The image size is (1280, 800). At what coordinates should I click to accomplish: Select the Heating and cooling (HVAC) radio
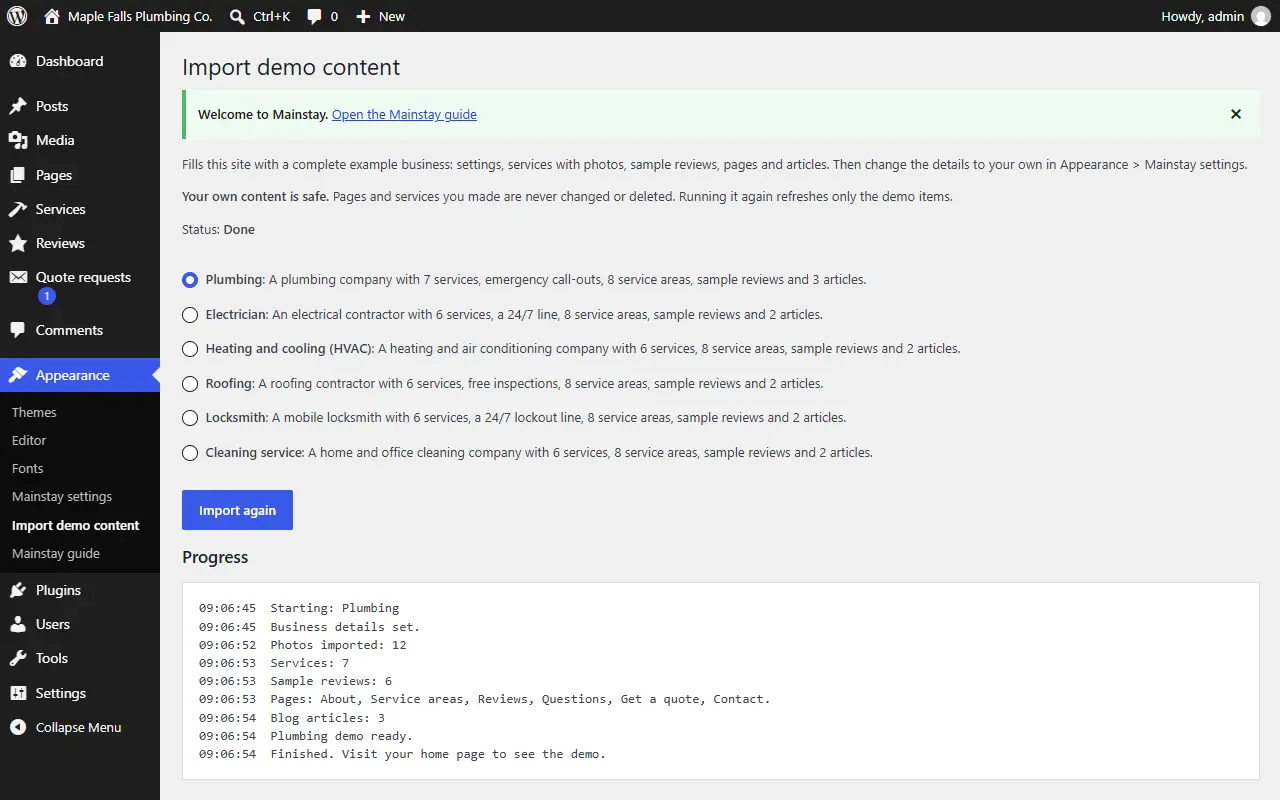point(190,349)
